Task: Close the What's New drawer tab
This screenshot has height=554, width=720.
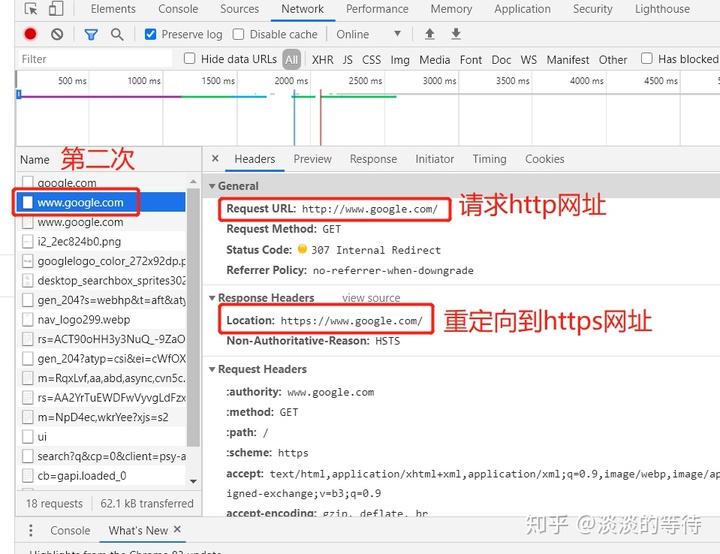Action: pyautogui.click(x=178, y=529)
